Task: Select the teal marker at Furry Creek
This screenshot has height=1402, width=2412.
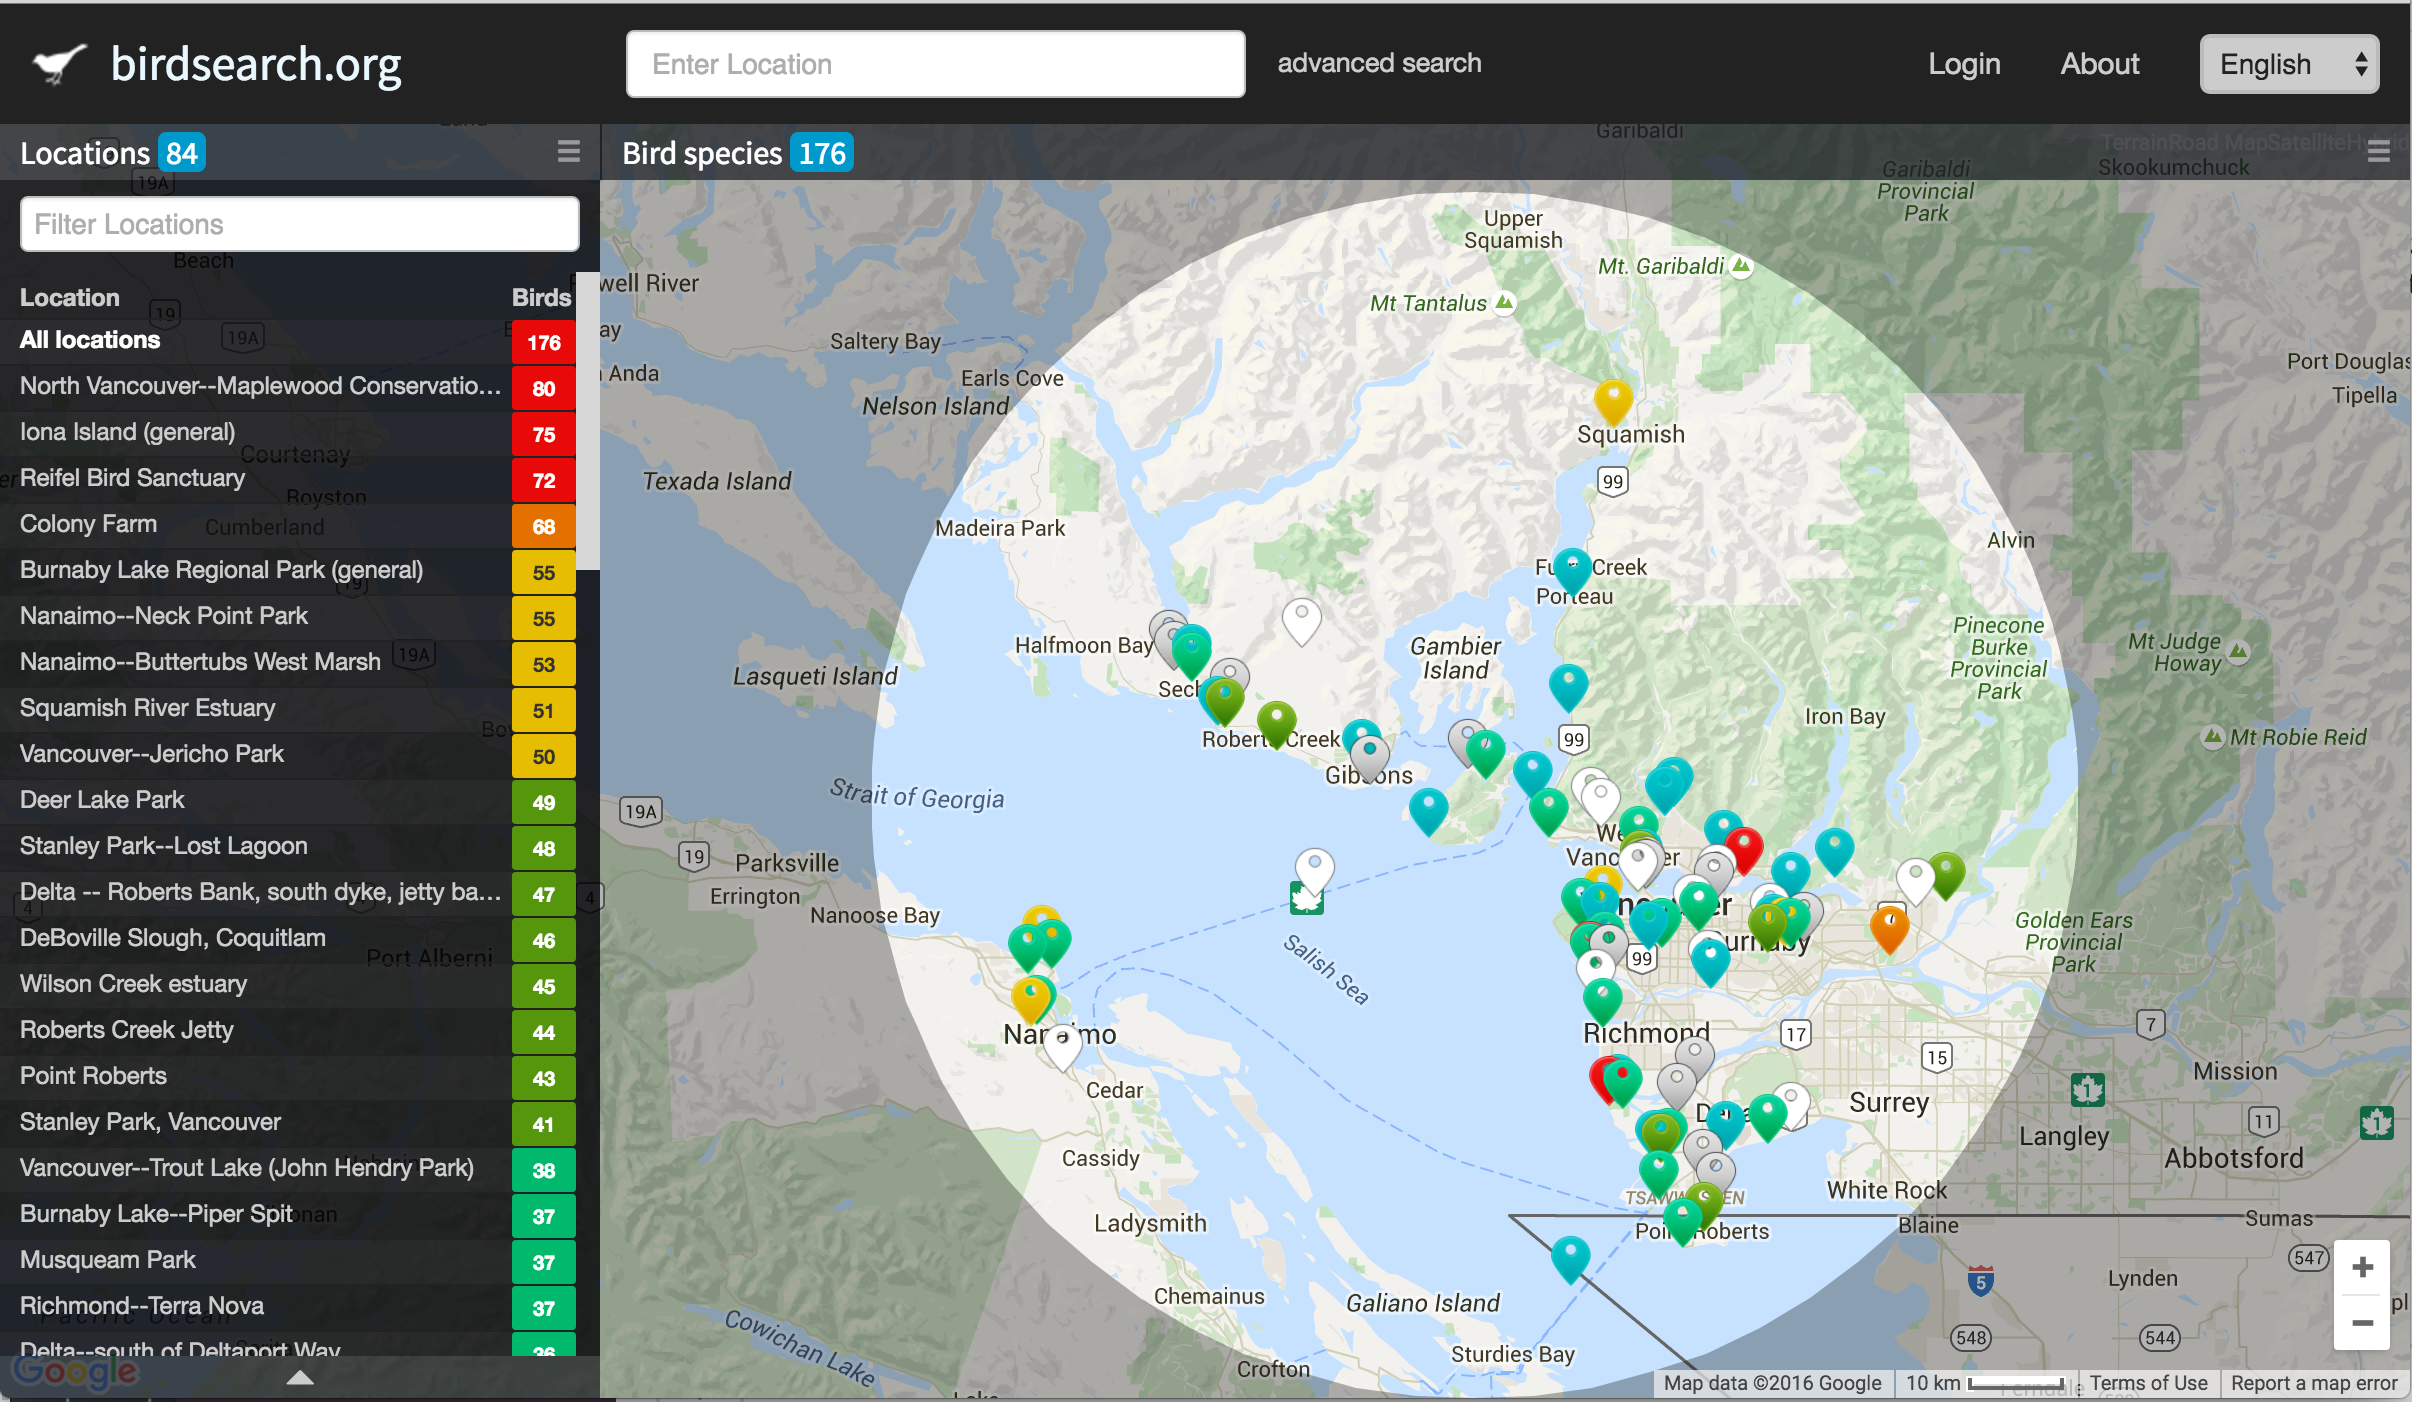Action: pos(1572,571)
